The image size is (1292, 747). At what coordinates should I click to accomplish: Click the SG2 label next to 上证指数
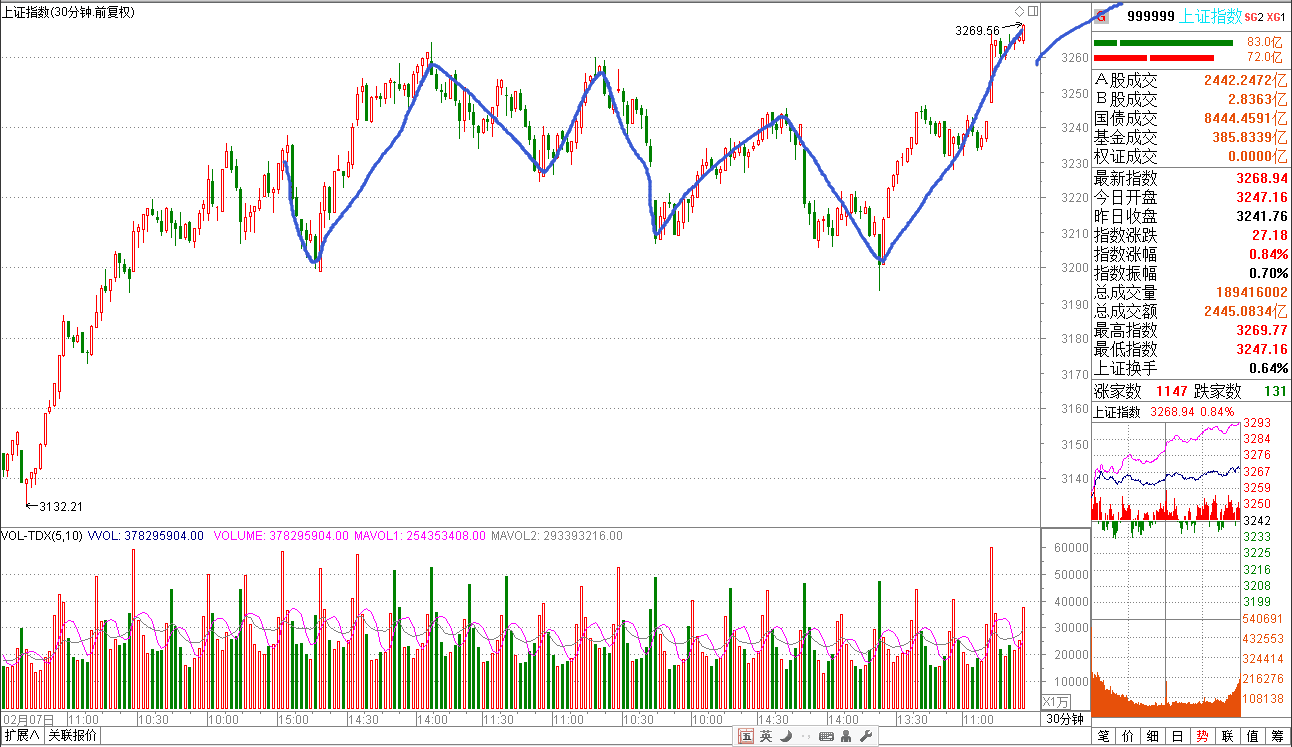(x=1255, y=17)
